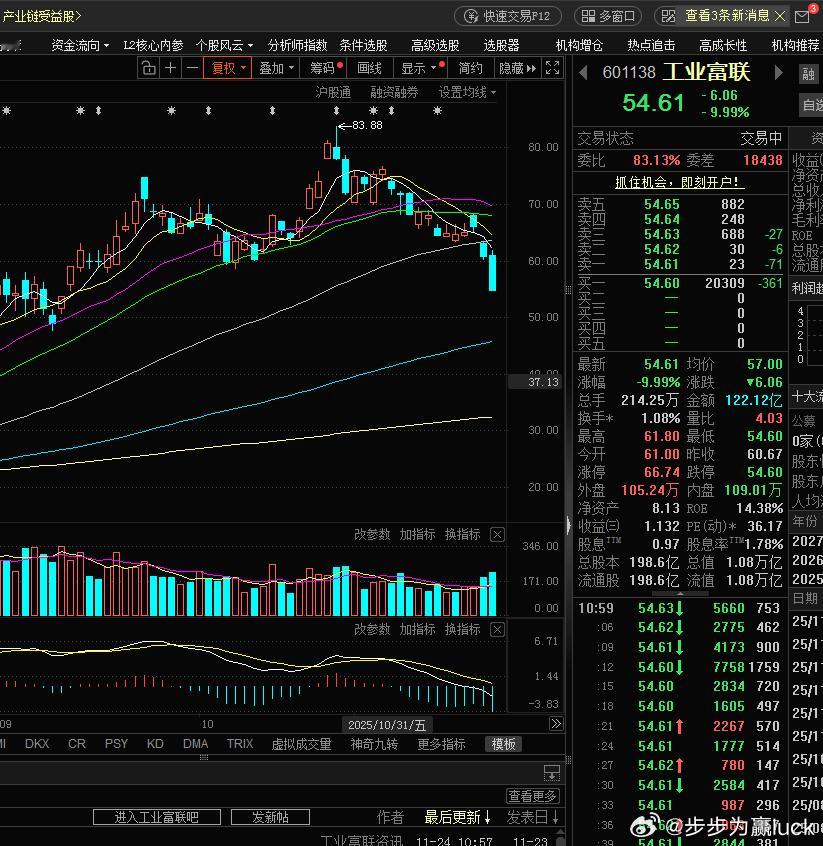This screenshot has height=846, width=823.
Task: Select PSY indicator tab
Action: 116,744
